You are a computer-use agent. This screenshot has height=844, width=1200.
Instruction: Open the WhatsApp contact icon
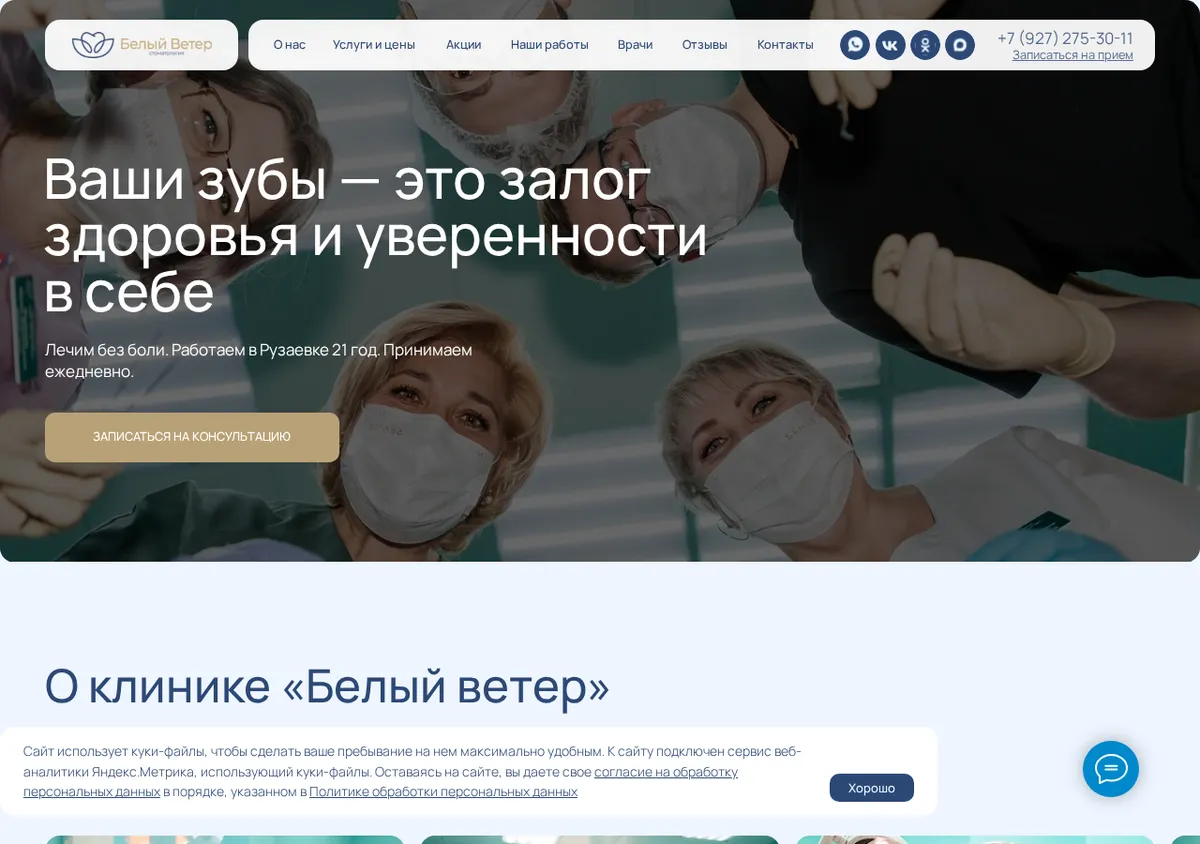tap(855, 45)
